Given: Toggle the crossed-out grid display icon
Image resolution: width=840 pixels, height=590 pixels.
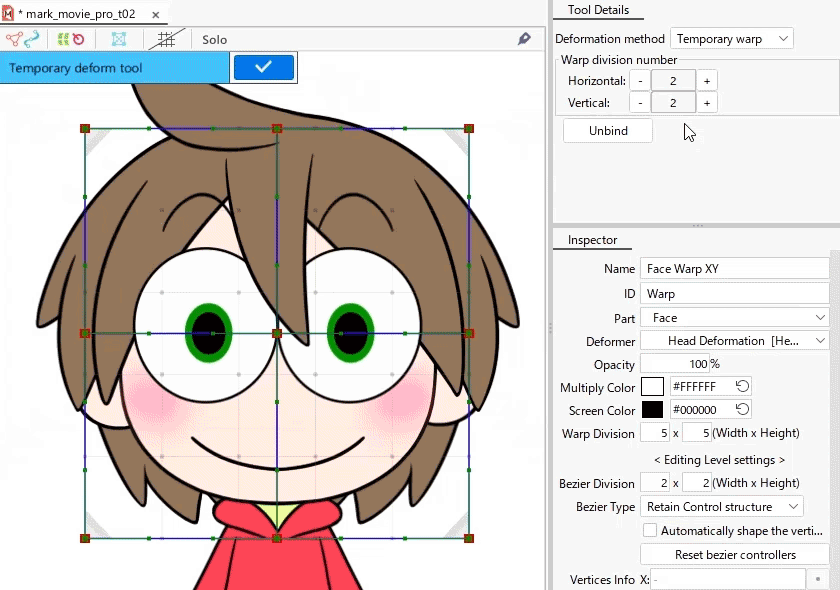Looking at the screenshot, I should 167,39.
